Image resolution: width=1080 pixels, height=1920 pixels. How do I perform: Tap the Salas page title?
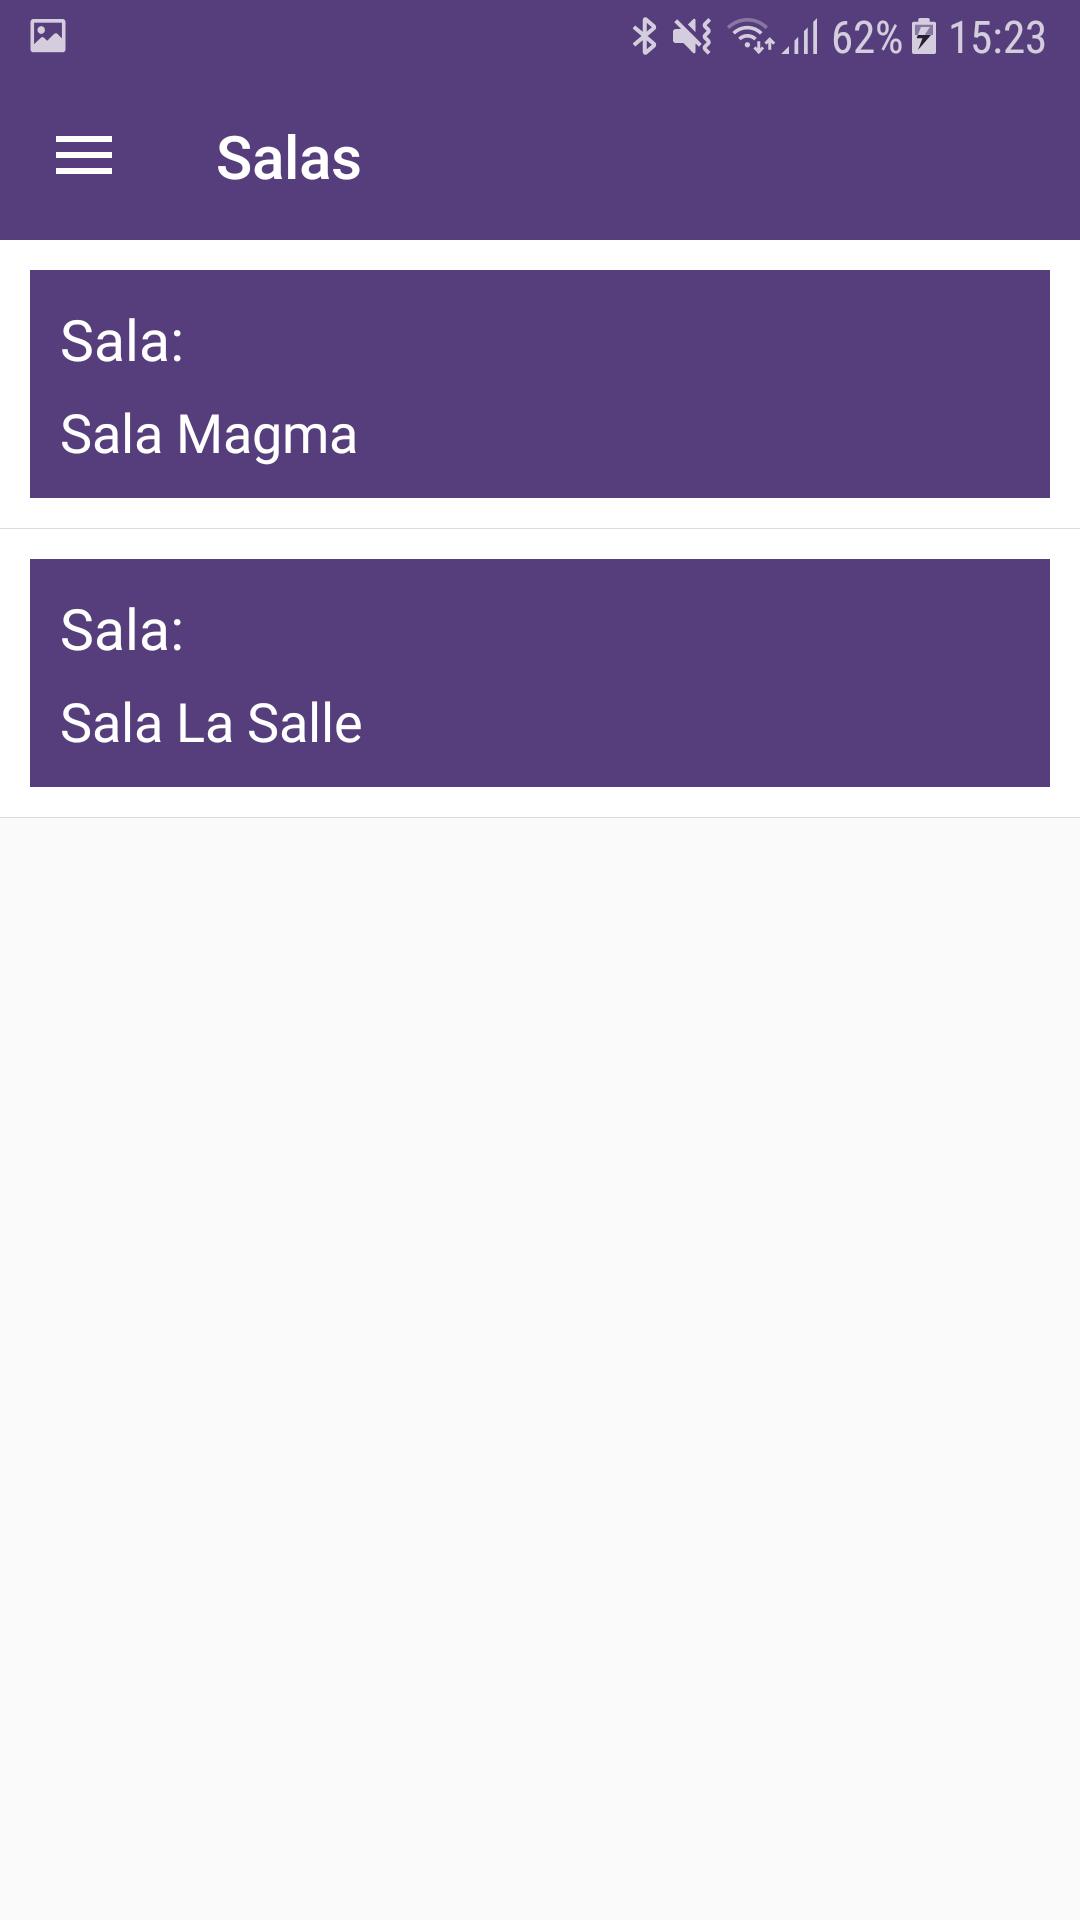click(x=288, y=158)
